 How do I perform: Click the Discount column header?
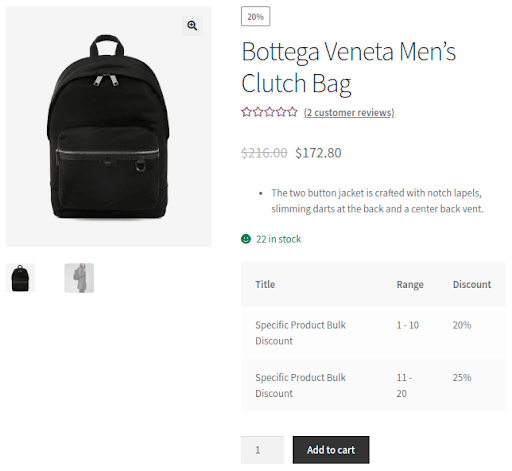(x=472, y=284)
